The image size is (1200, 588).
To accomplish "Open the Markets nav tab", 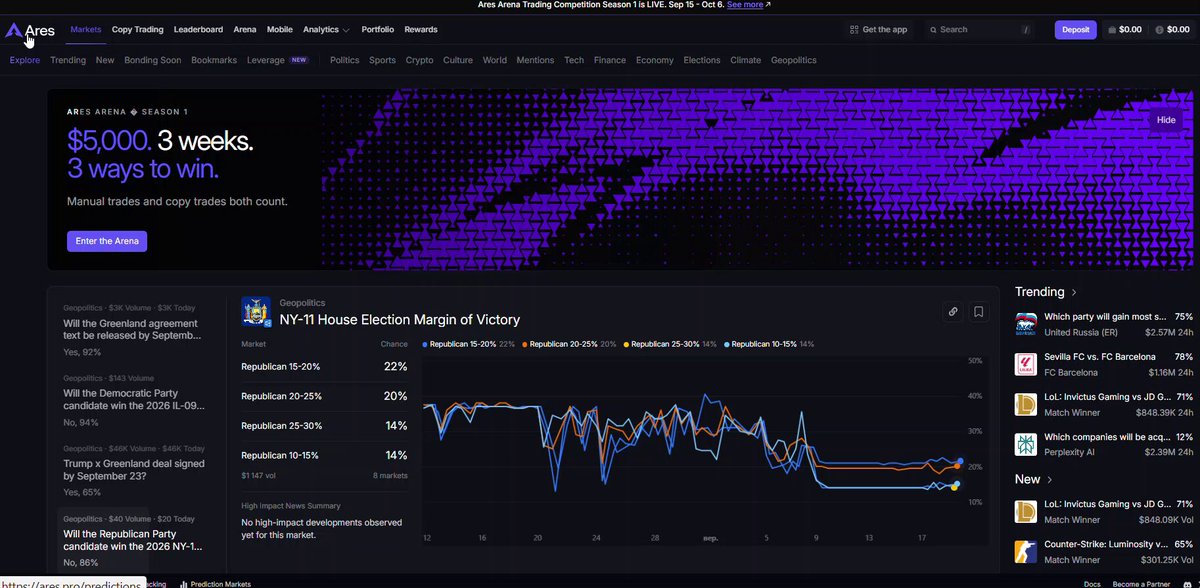I will pos(86,30).
